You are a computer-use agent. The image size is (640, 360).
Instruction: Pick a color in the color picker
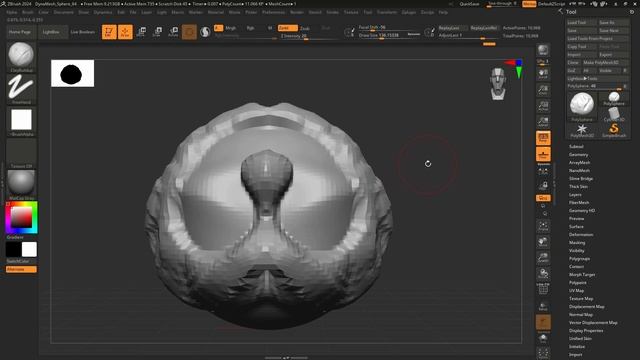click(21, 217)
